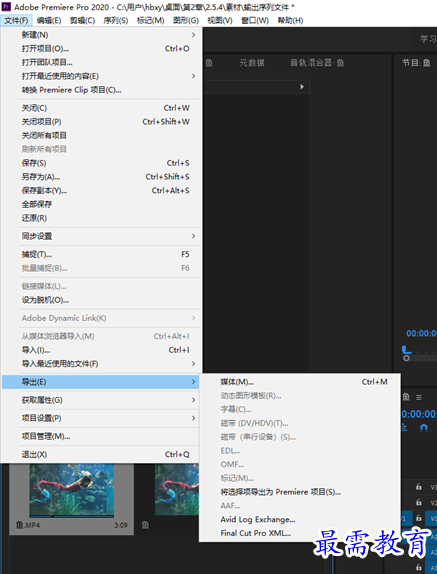
Task: Click the panel overflow arrow near 音轨混合器
Action: coord(302,87)
